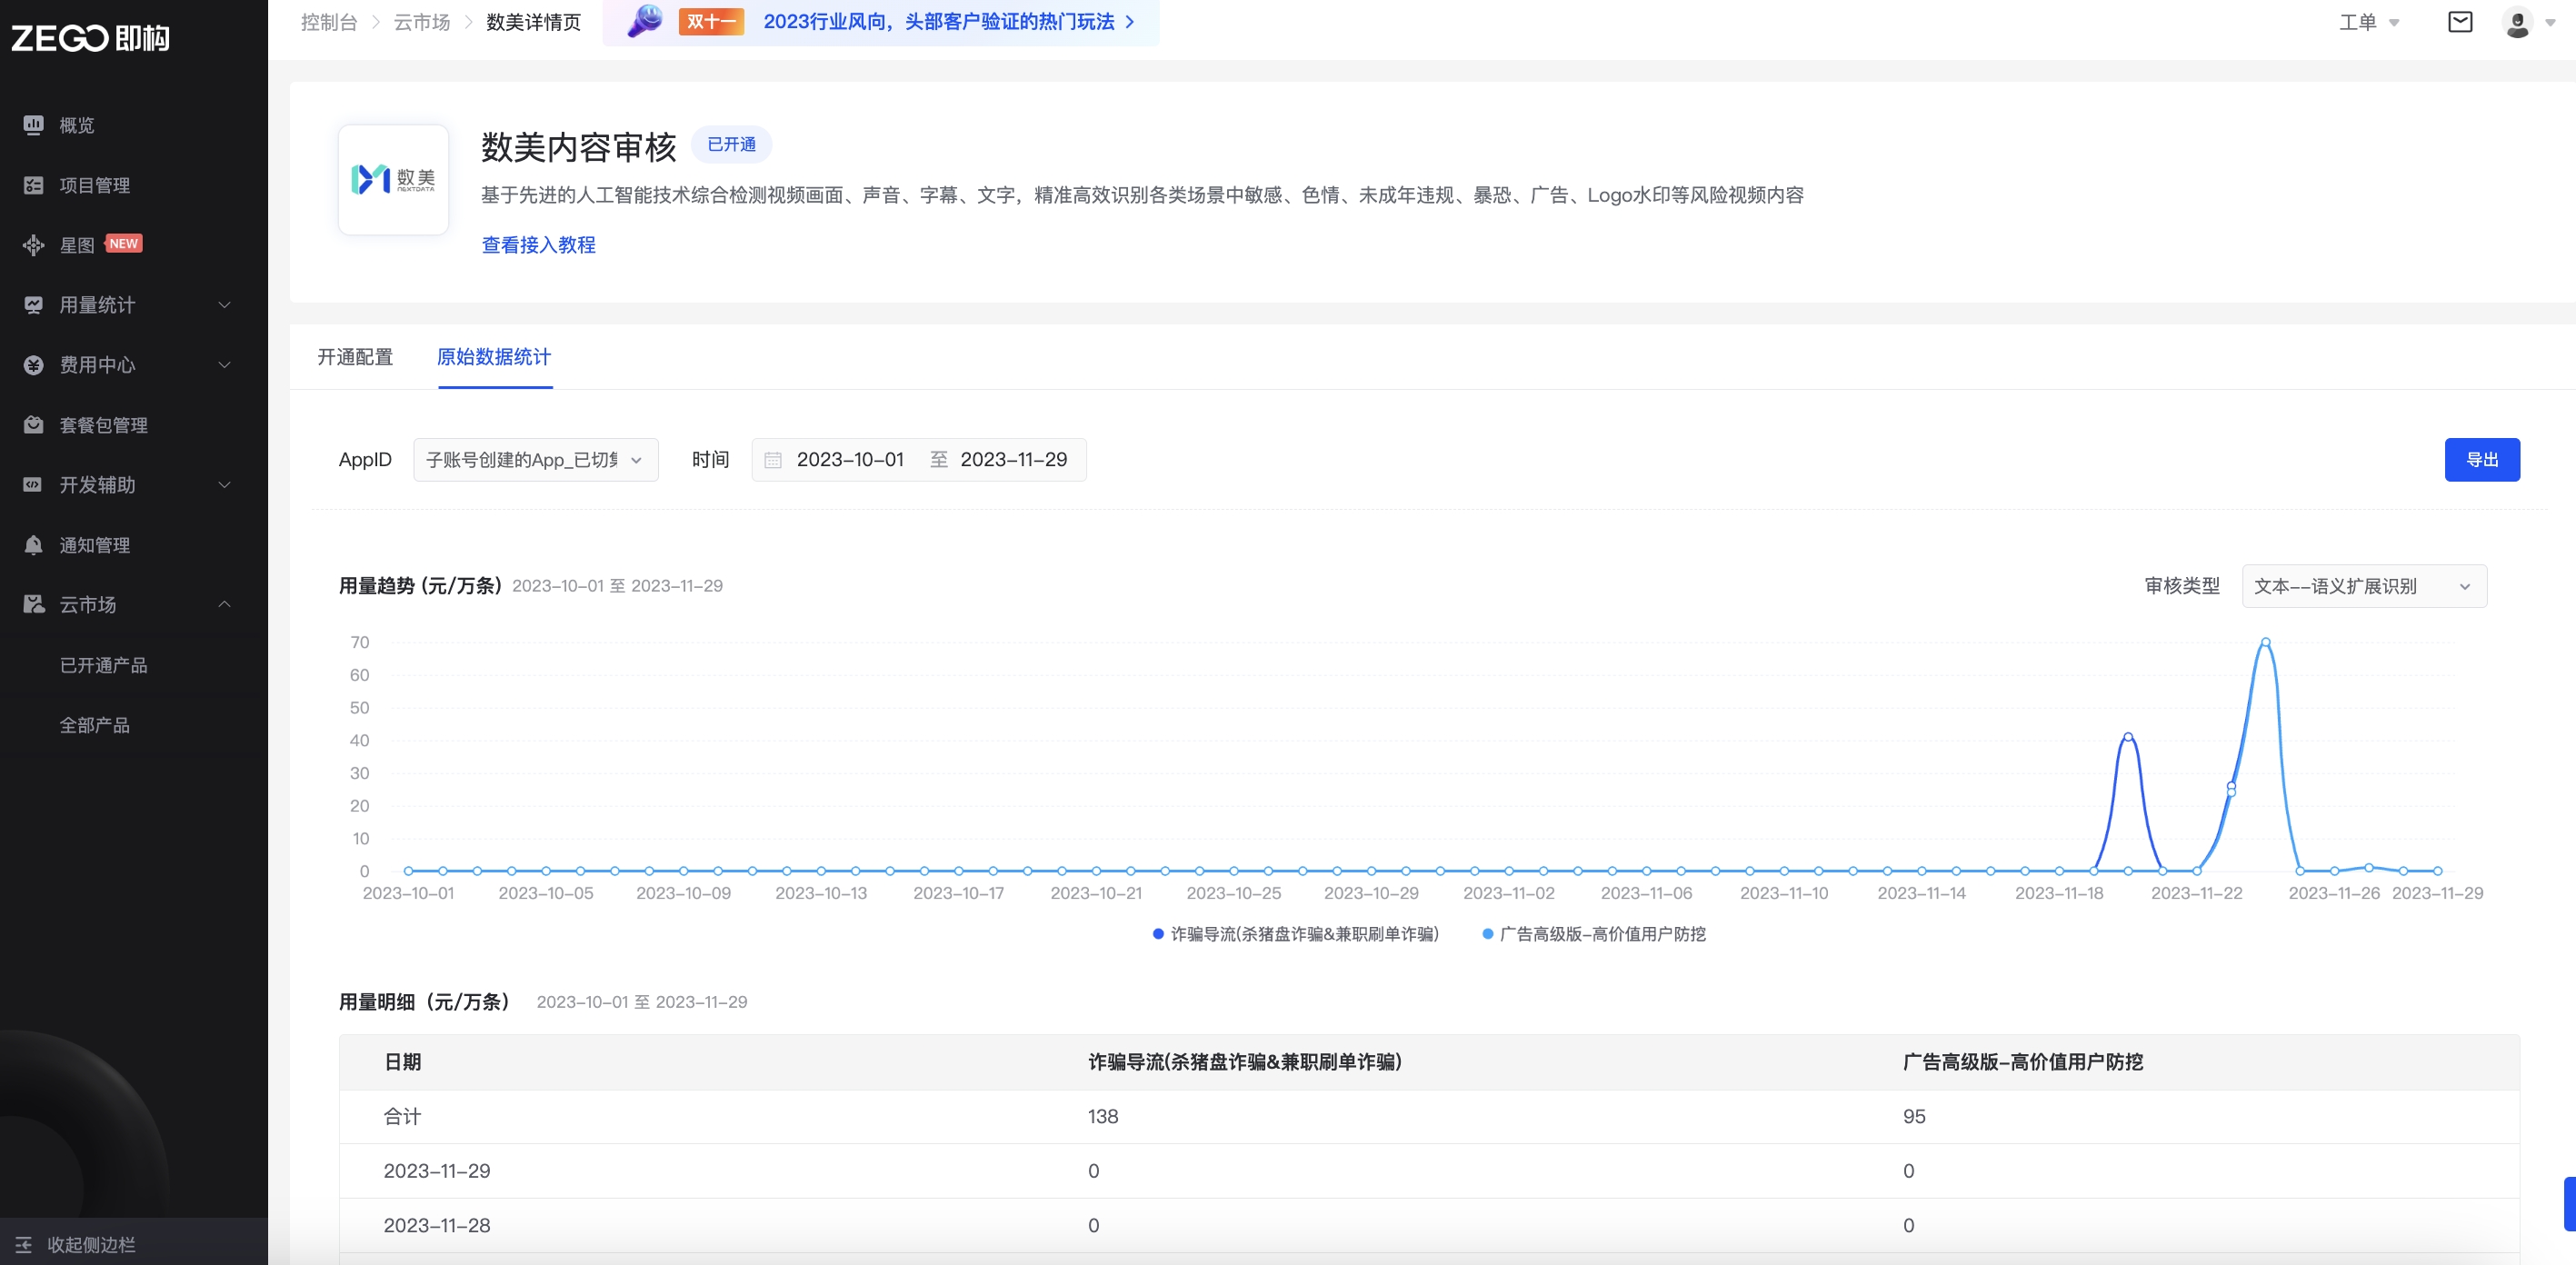
Task: Open the 查看接入教程 link
Action: 538,245
